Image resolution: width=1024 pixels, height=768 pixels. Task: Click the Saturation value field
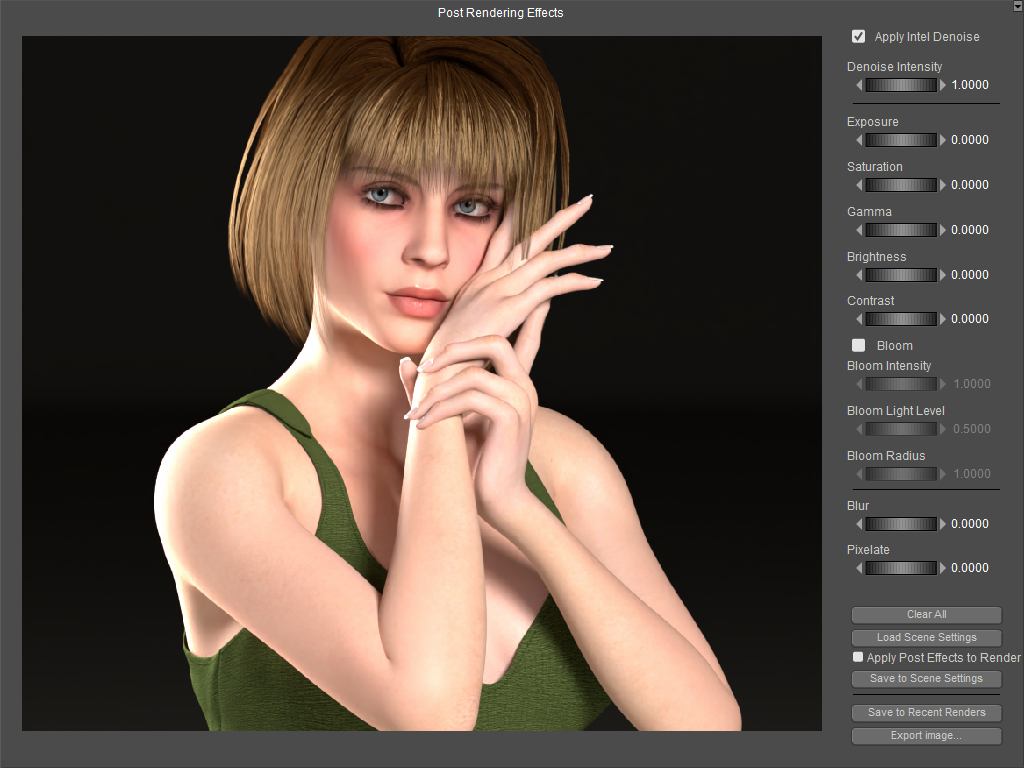point(970,185)
